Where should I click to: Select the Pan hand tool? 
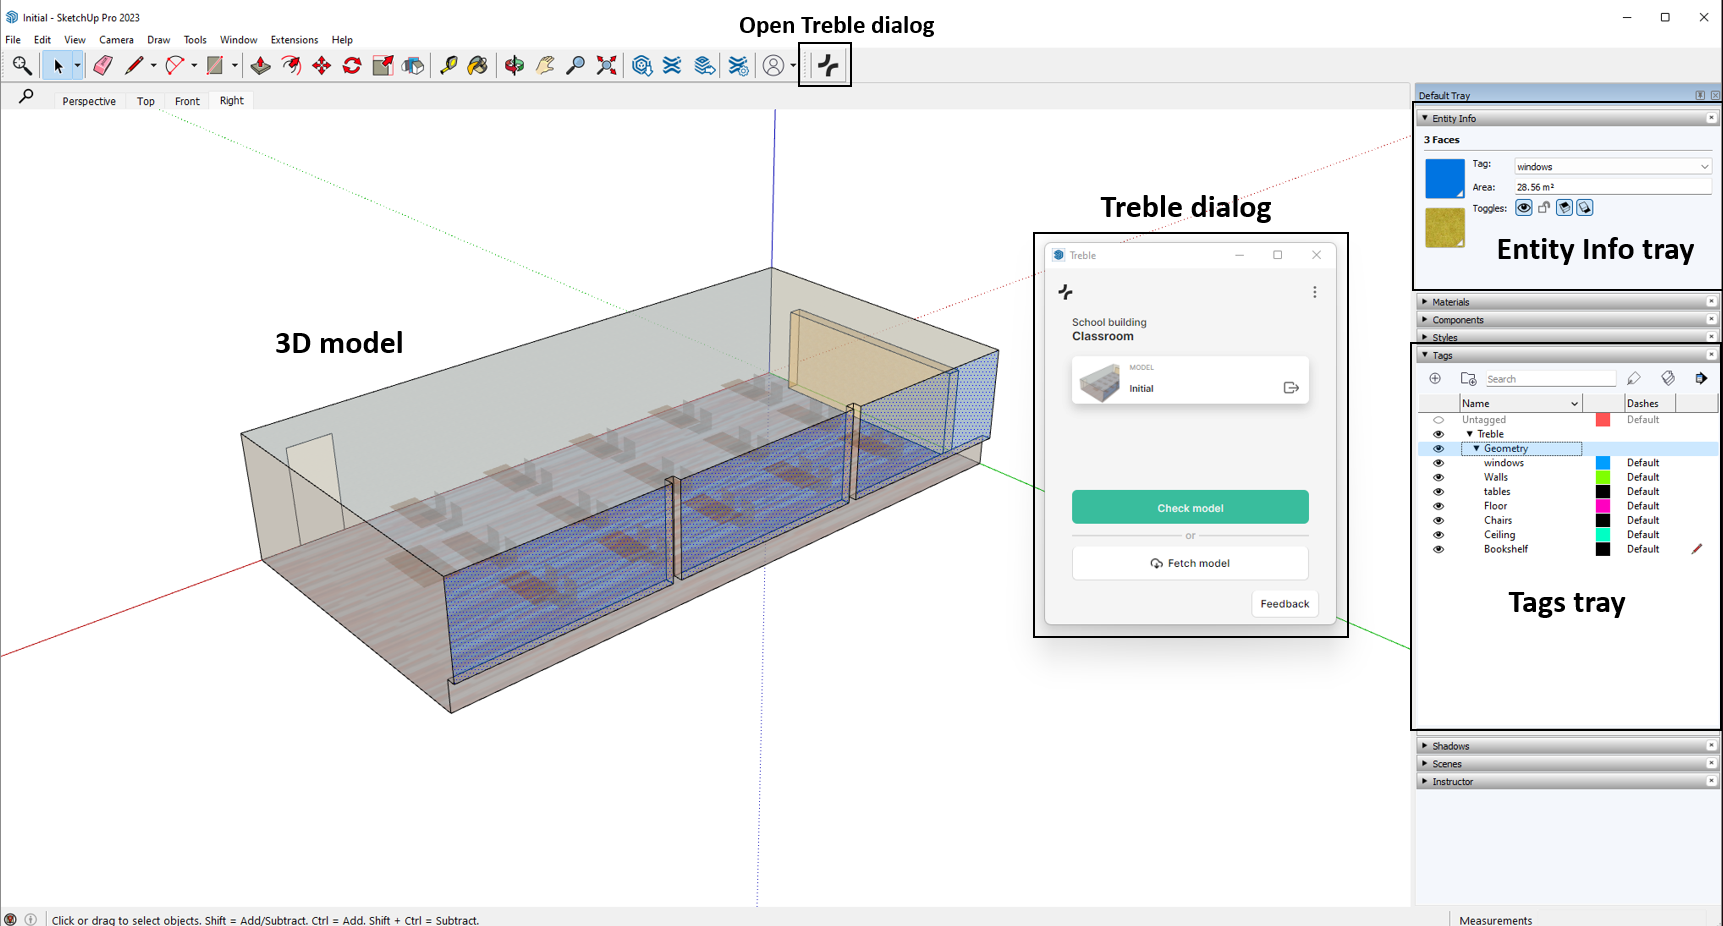point(545,66)
